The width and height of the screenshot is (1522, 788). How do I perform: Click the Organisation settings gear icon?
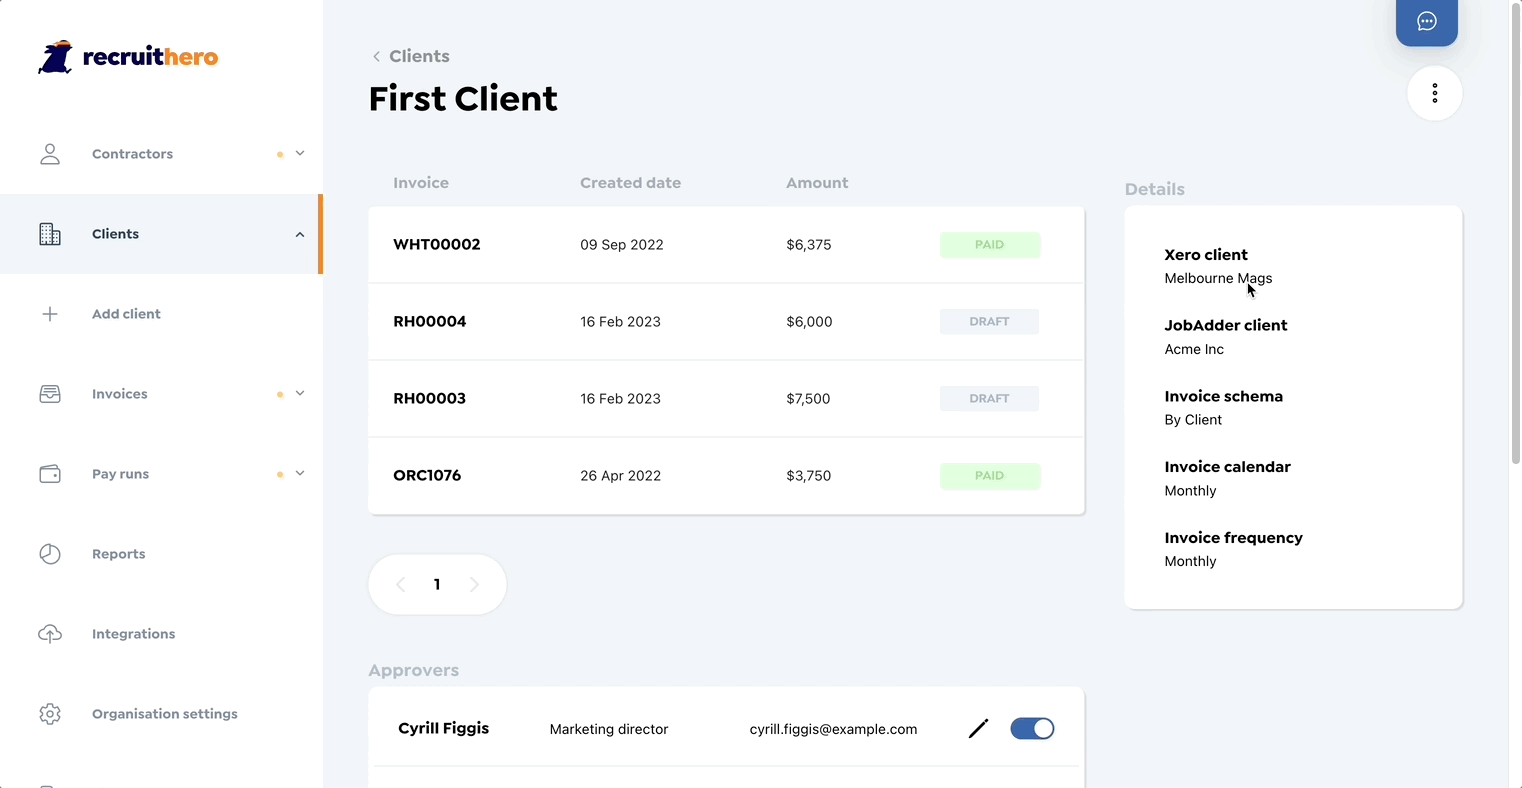(x=50, y=714)
